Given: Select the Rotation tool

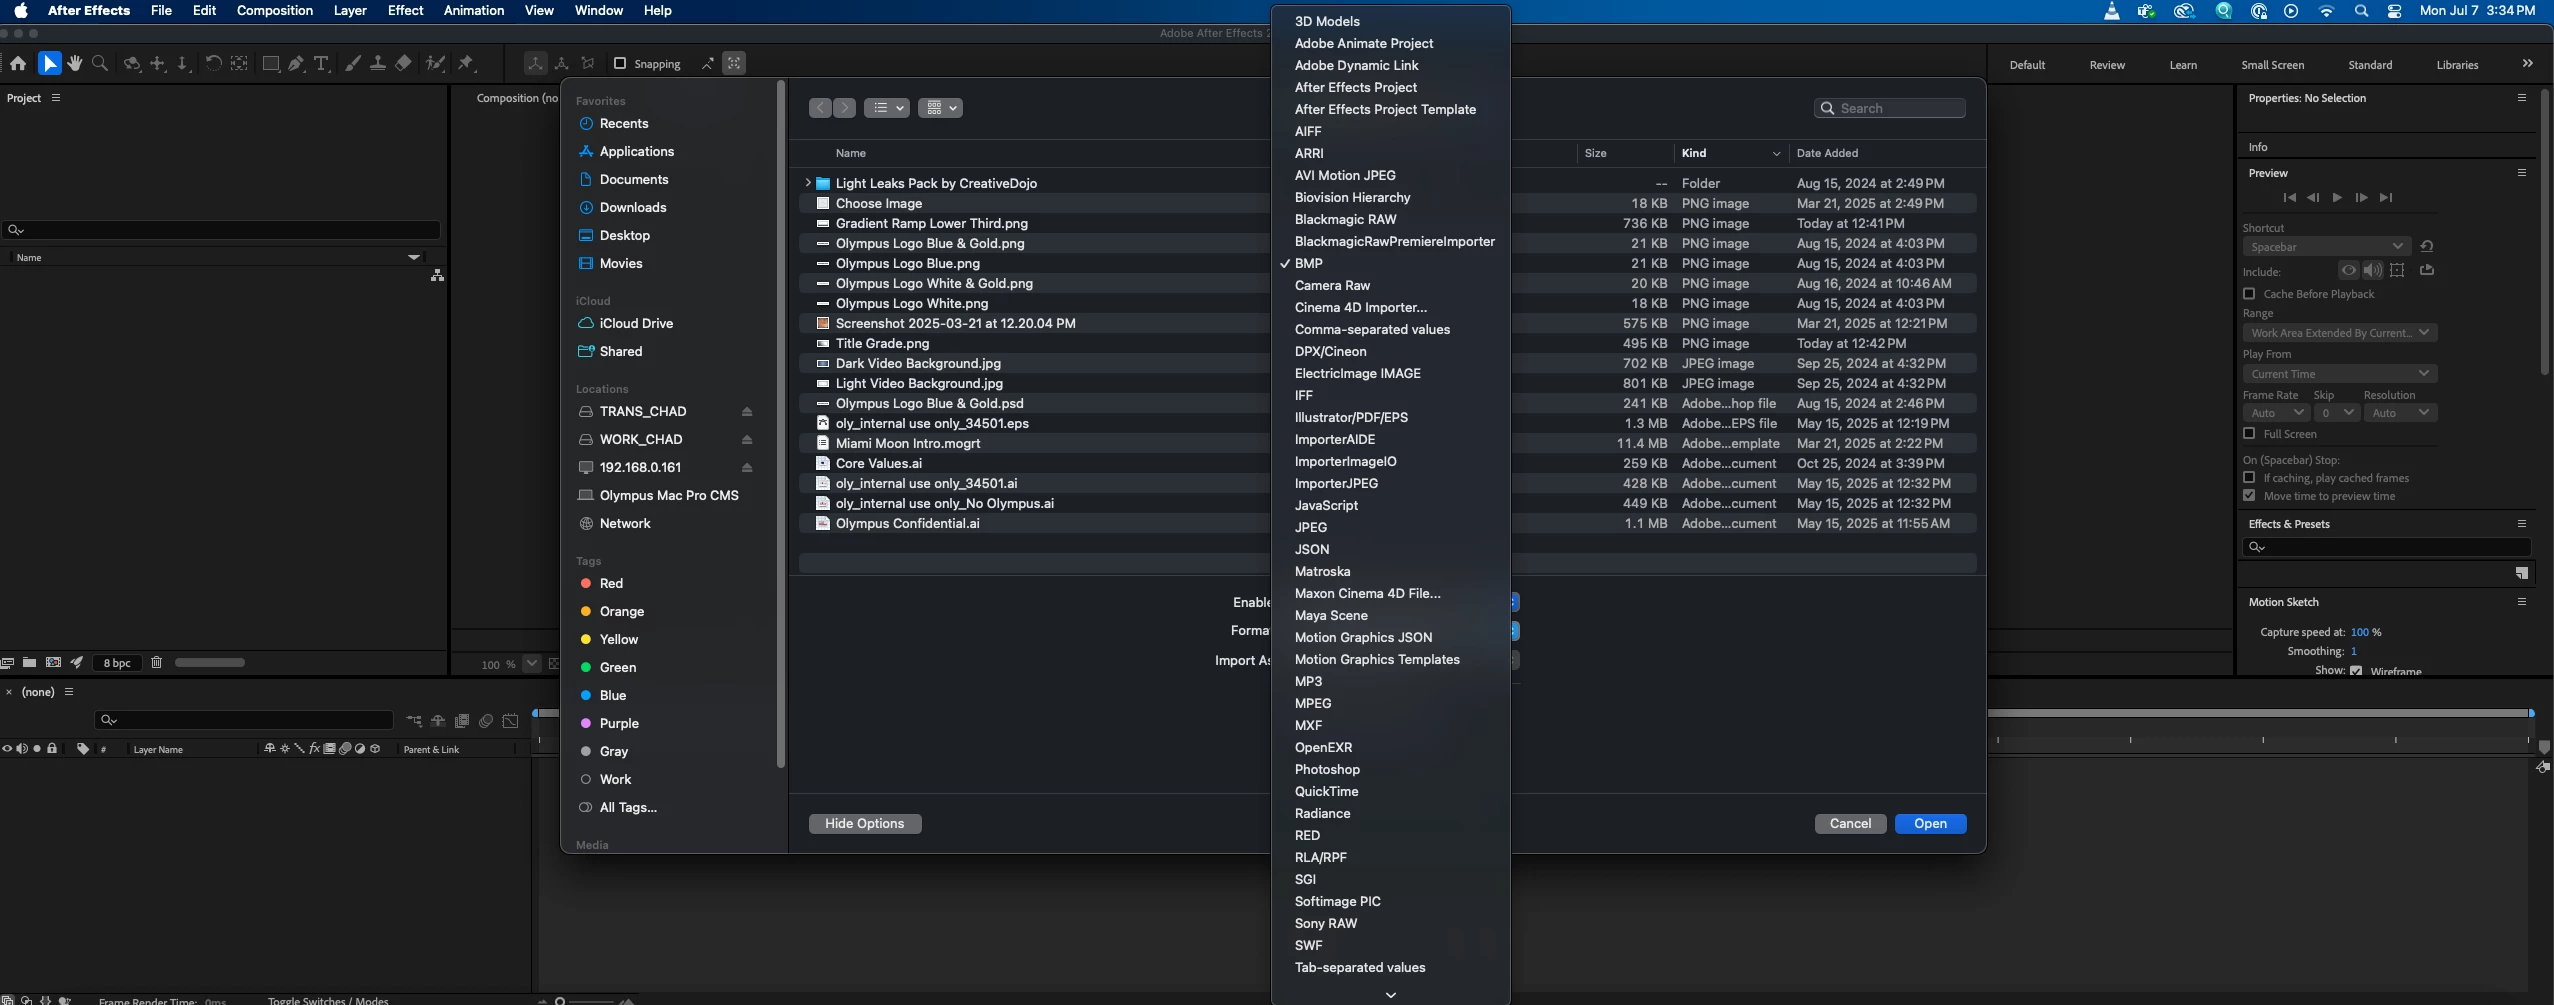Looking at the screenshot, I should pos(213,64).
